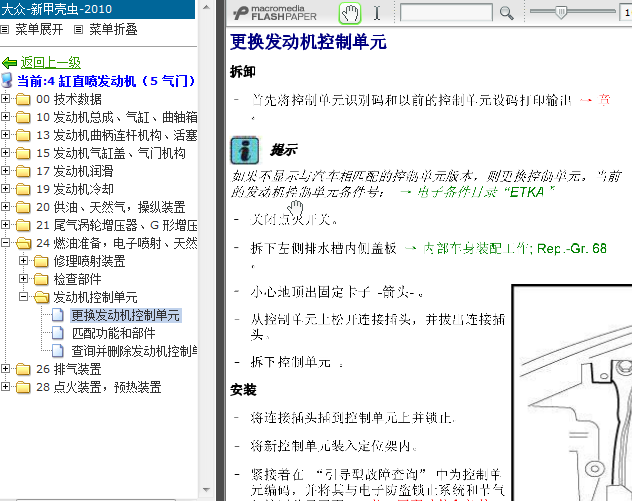The image size is (632, 501).
Task: Click the folder icon for 检查部件
Action: click(x=41, y=279)
